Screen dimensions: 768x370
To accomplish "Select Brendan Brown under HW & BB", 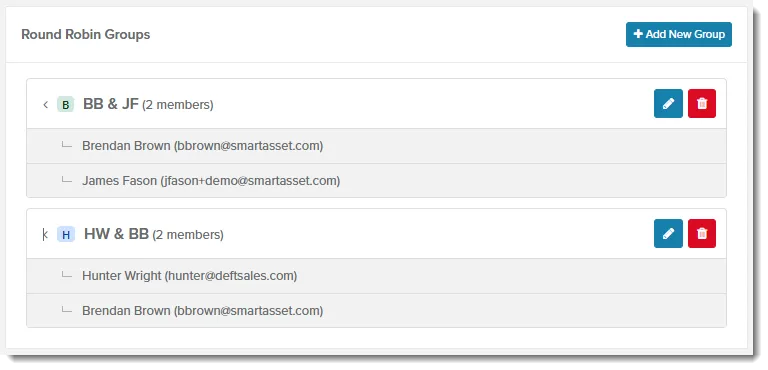I will [x=376, y=311].
